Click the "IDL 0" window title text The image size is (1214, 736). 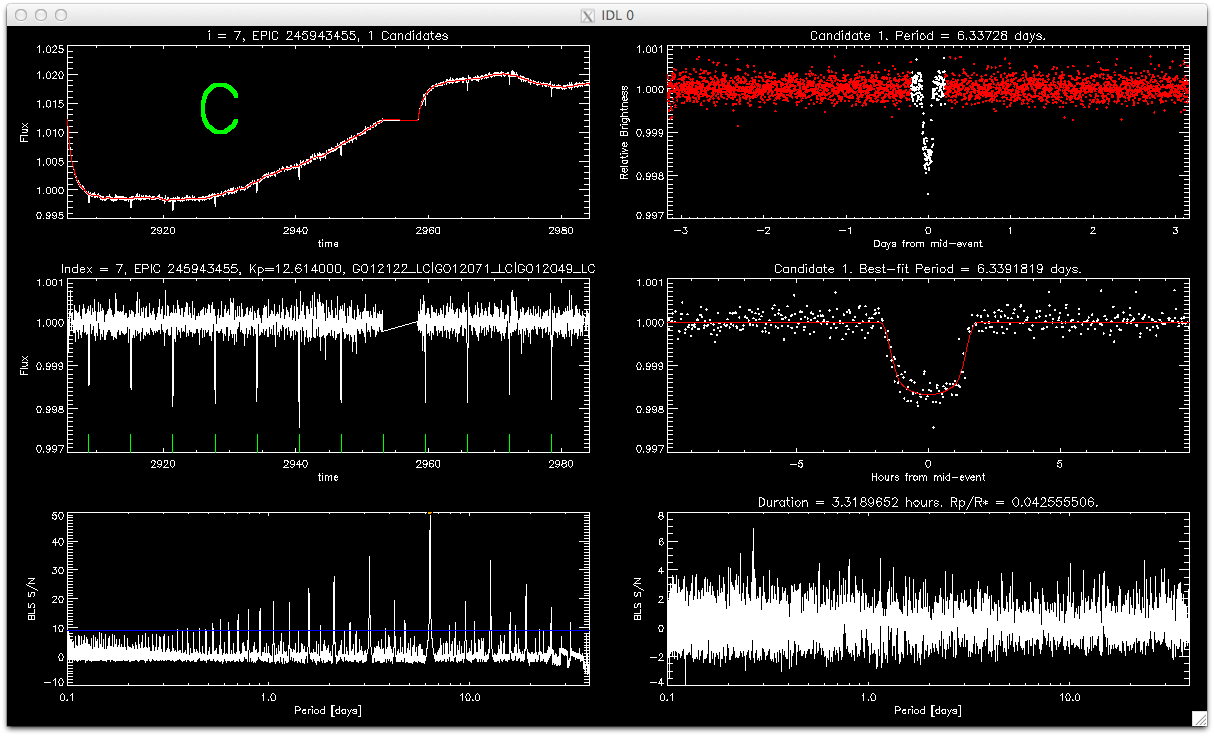coord(615,15)
